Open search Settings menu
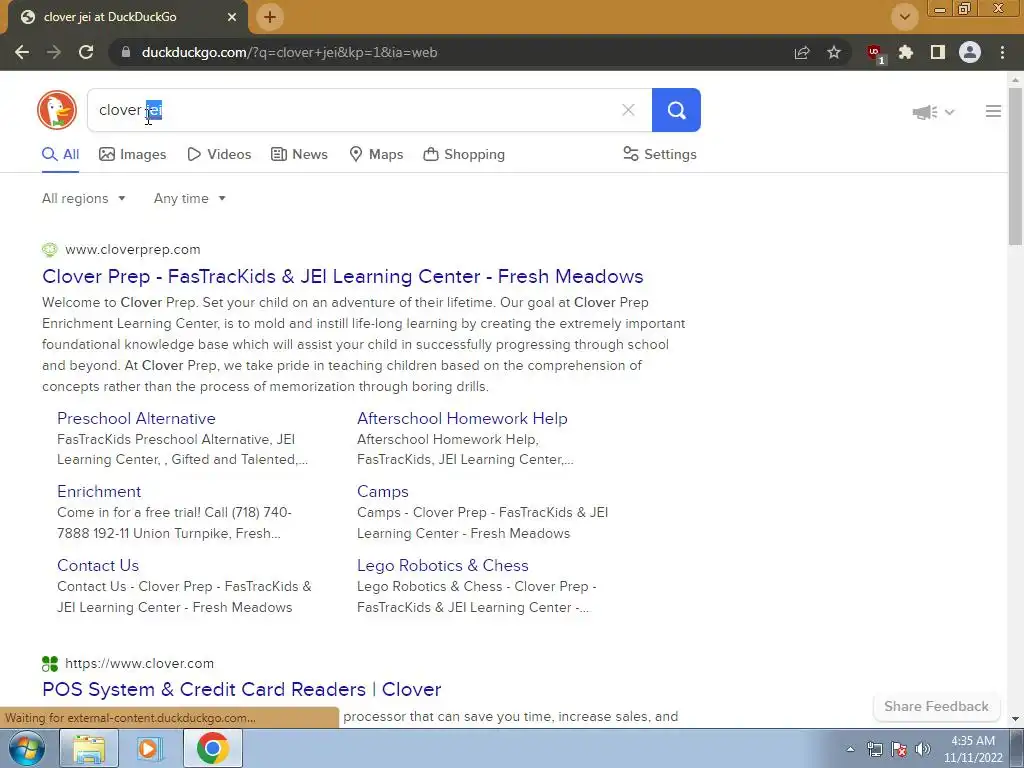The image size is (1024, 768). coord(660,155)
